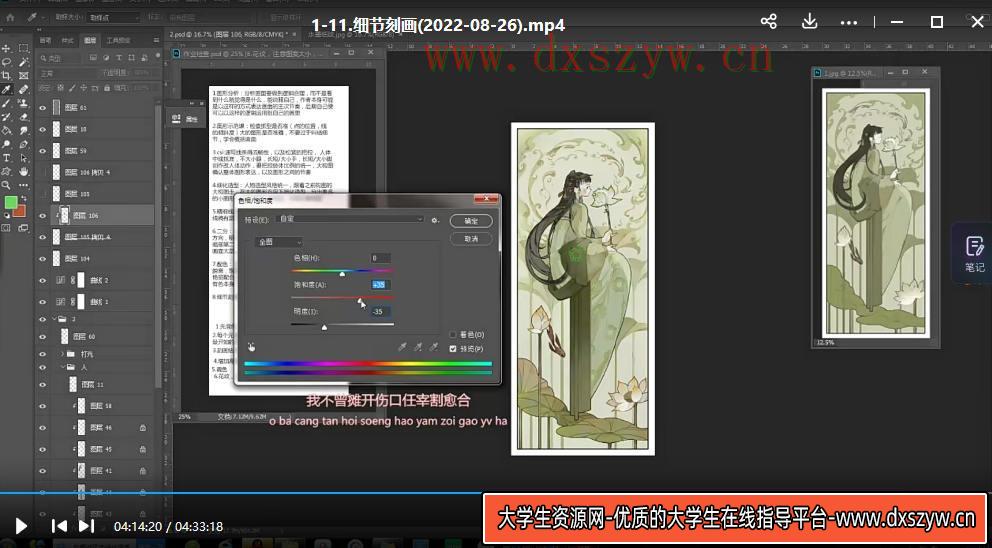
Task: Click the Lightness slider track
Action: [x=342, y=325]
